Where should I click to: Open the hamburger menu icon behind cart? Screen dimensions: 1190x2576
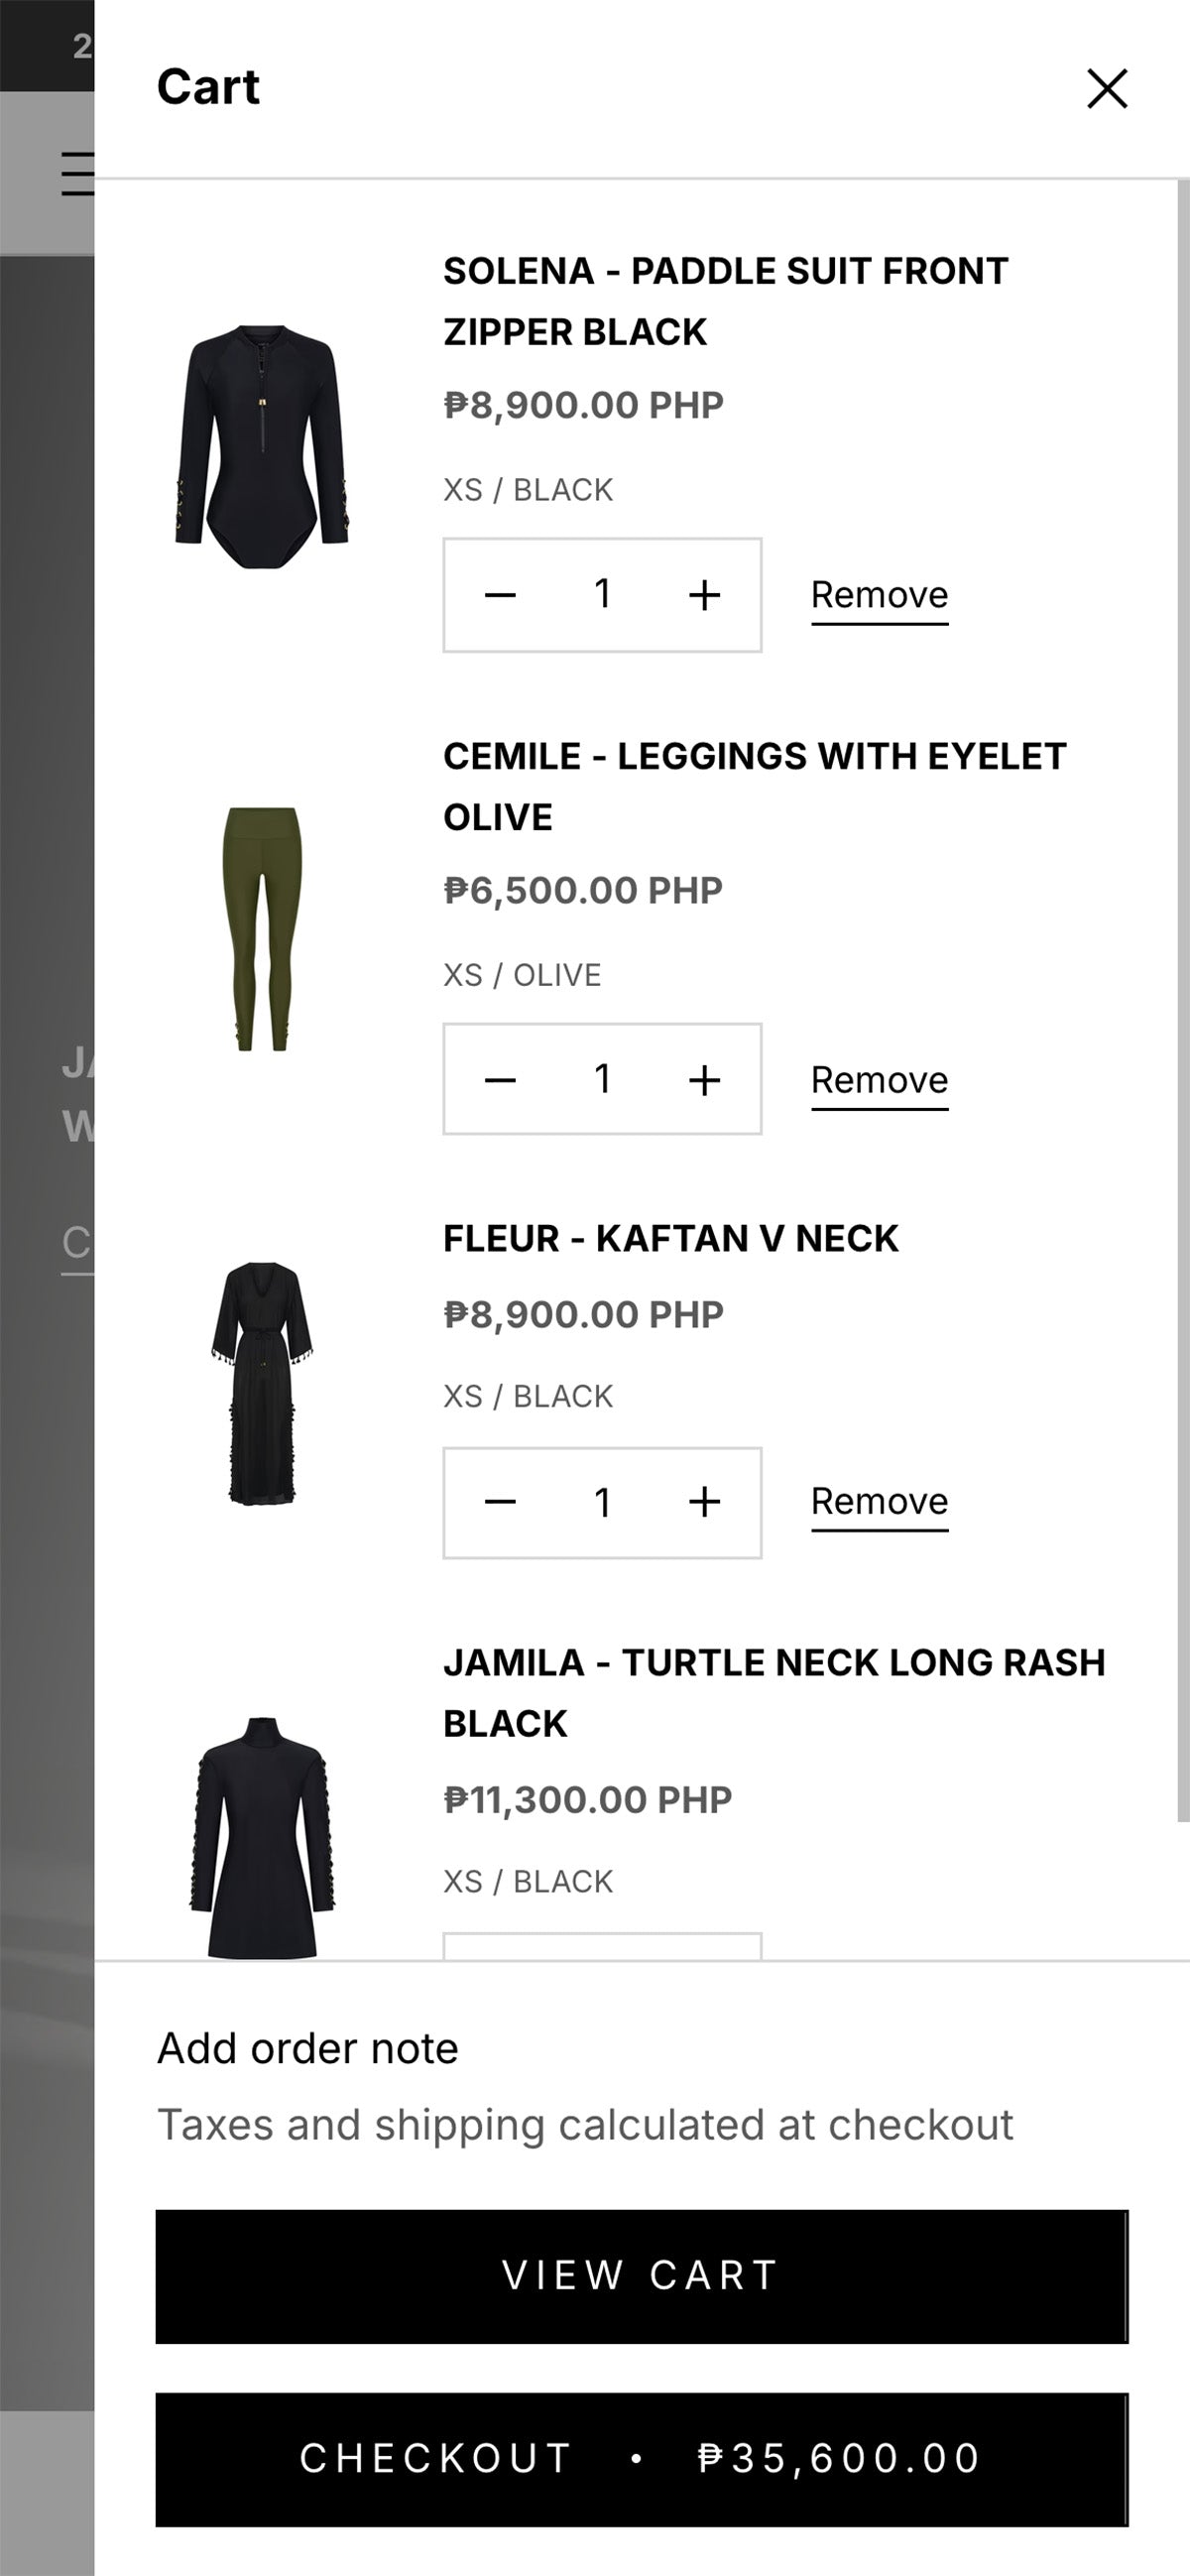tap(77, 173)
